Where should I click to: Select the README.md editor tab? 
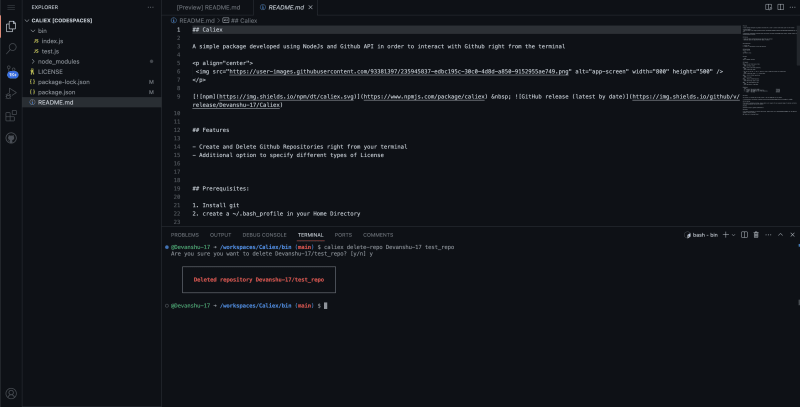click(x=286, y=7)
